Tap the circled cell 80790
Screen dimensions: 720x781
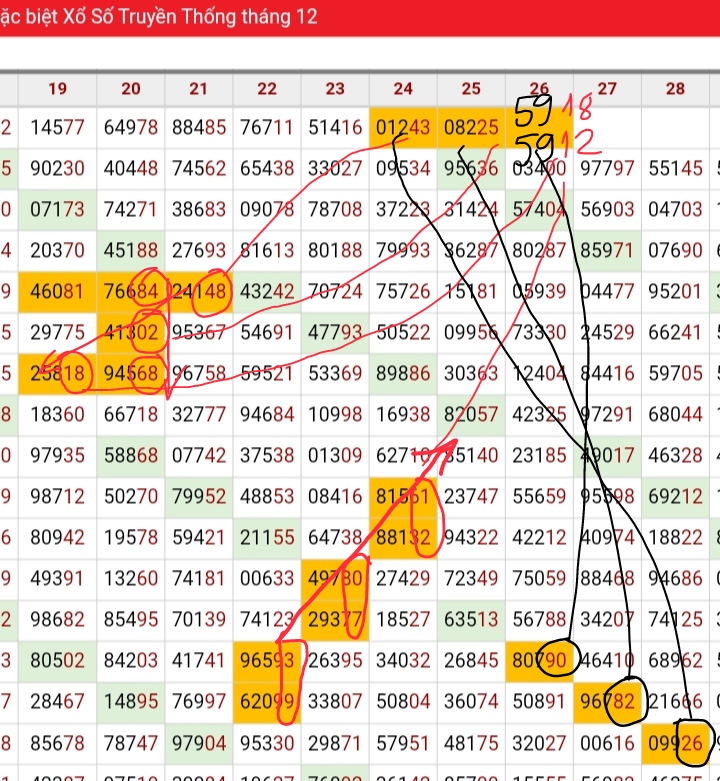(539, 660)
